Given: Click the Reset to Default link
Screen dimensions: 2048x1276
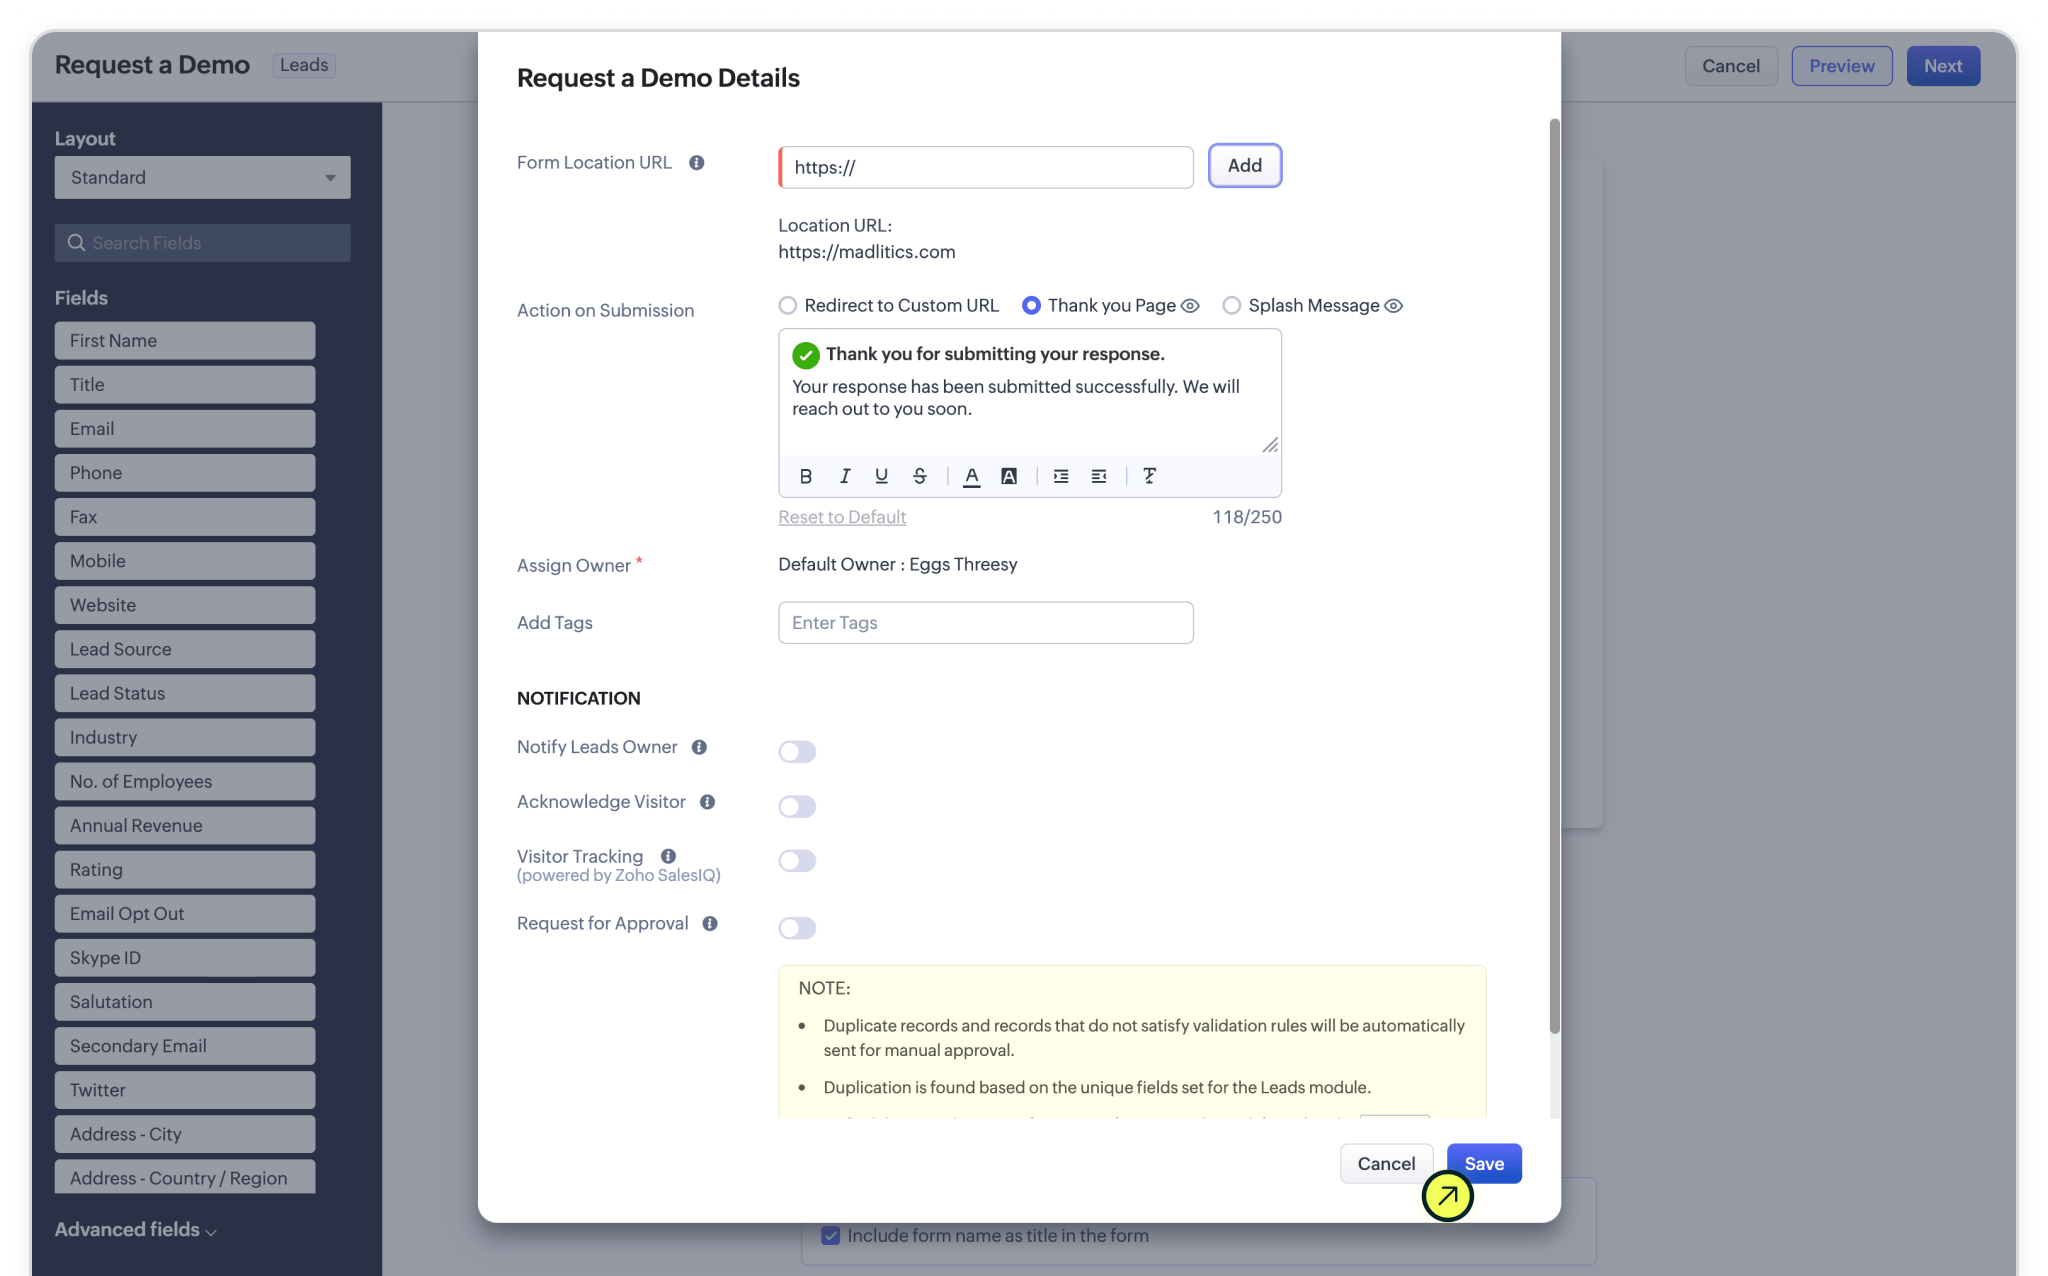Looking at the screenshot, I should pyautogui.click(x=842, y=517).
